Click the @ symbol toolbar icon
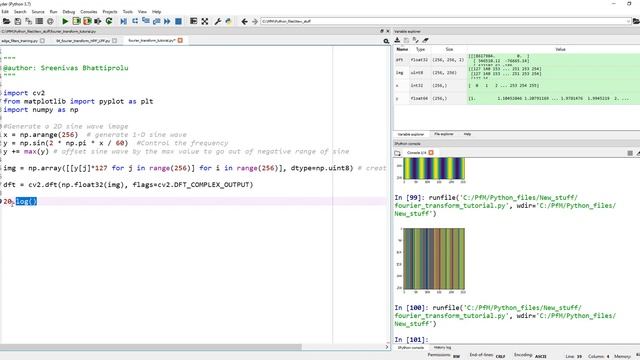 [50, 21]
